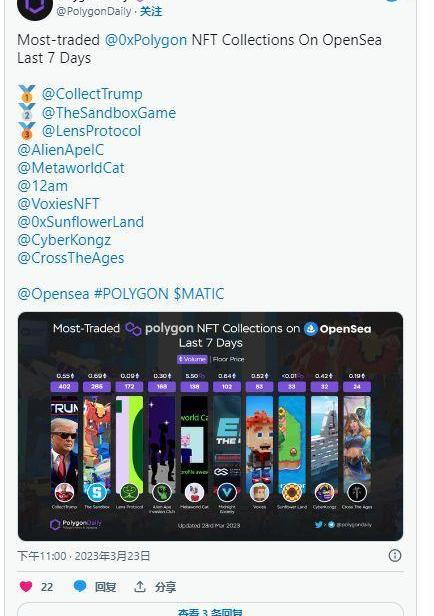
Task: Open the @0xSunflowerLand mention
Action: click(x=81, y=222)
